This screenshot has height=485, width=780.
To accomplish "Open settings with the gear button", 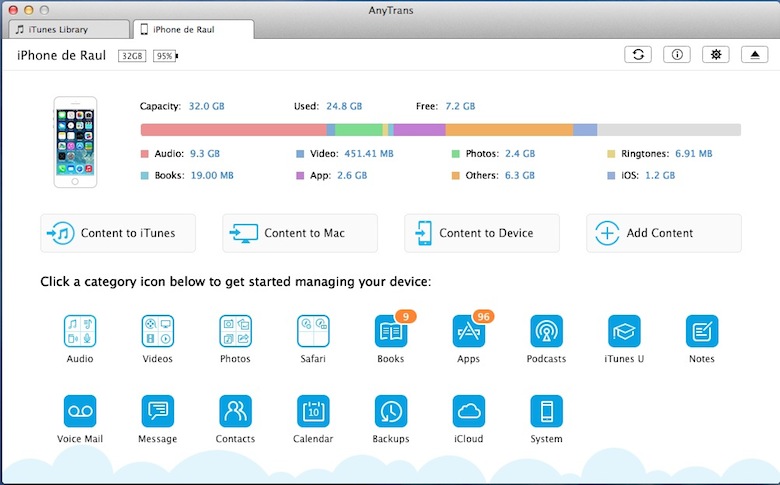I will tap(716, 55).
